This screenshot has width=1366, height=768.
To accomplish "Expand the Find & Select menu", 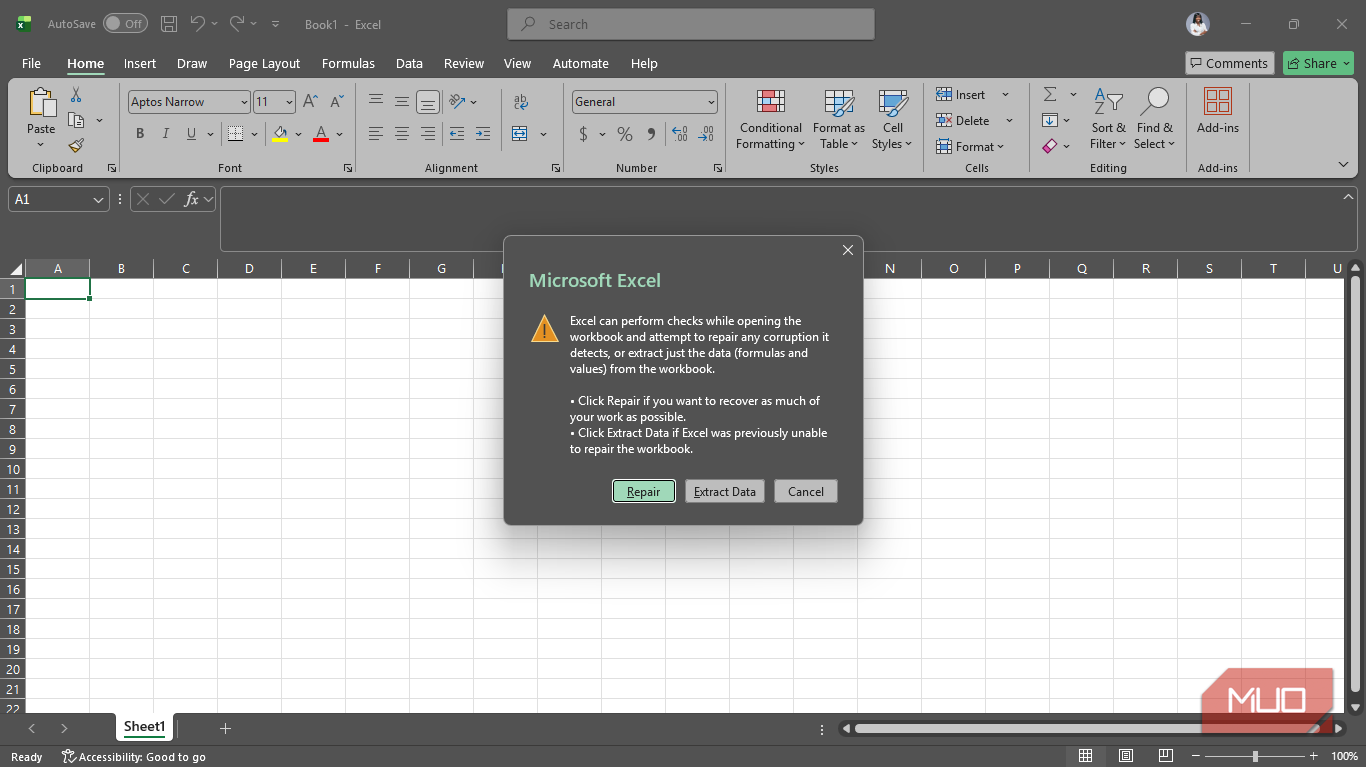I will click(1155, 120).
